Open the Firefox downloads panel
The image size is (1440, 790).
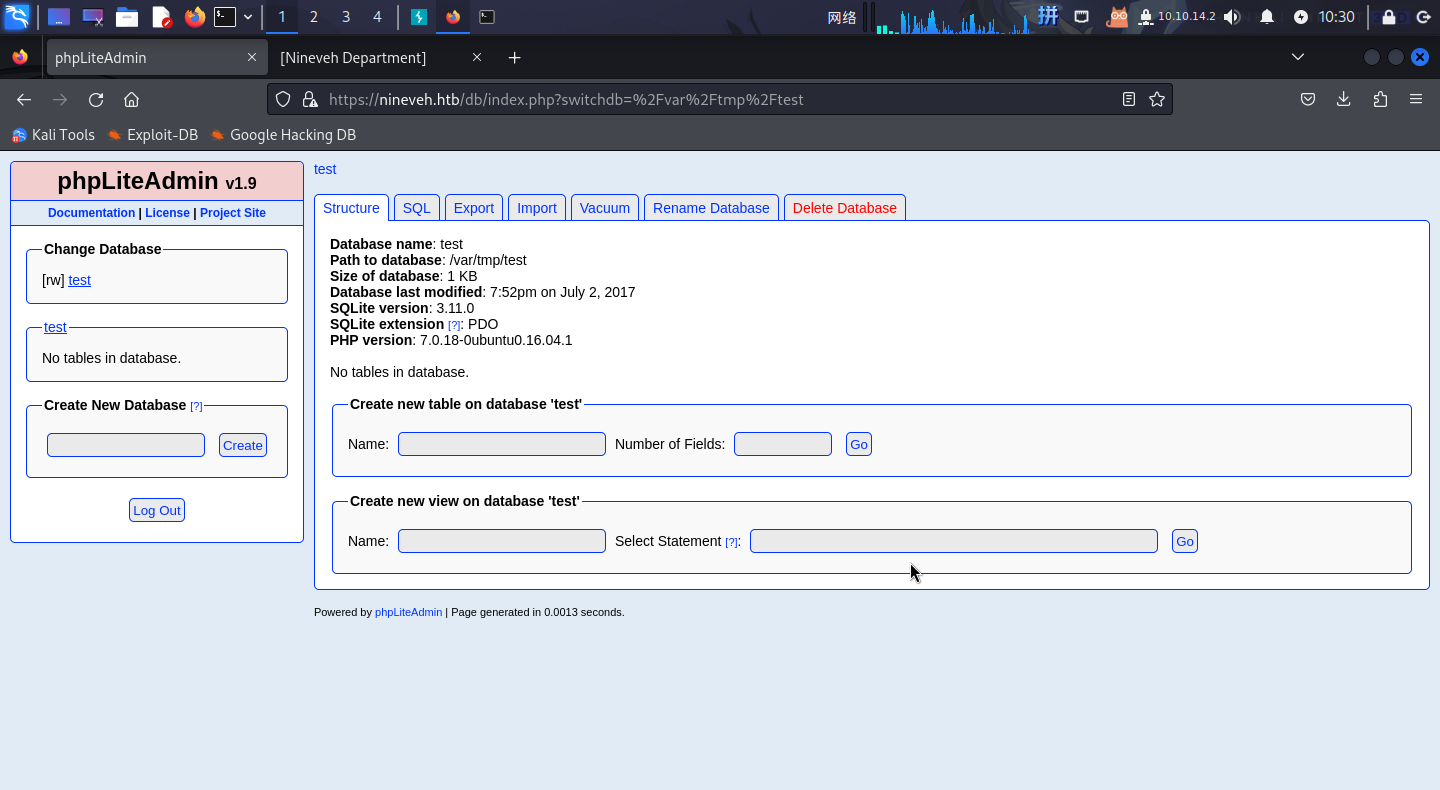click(1344, 99)
